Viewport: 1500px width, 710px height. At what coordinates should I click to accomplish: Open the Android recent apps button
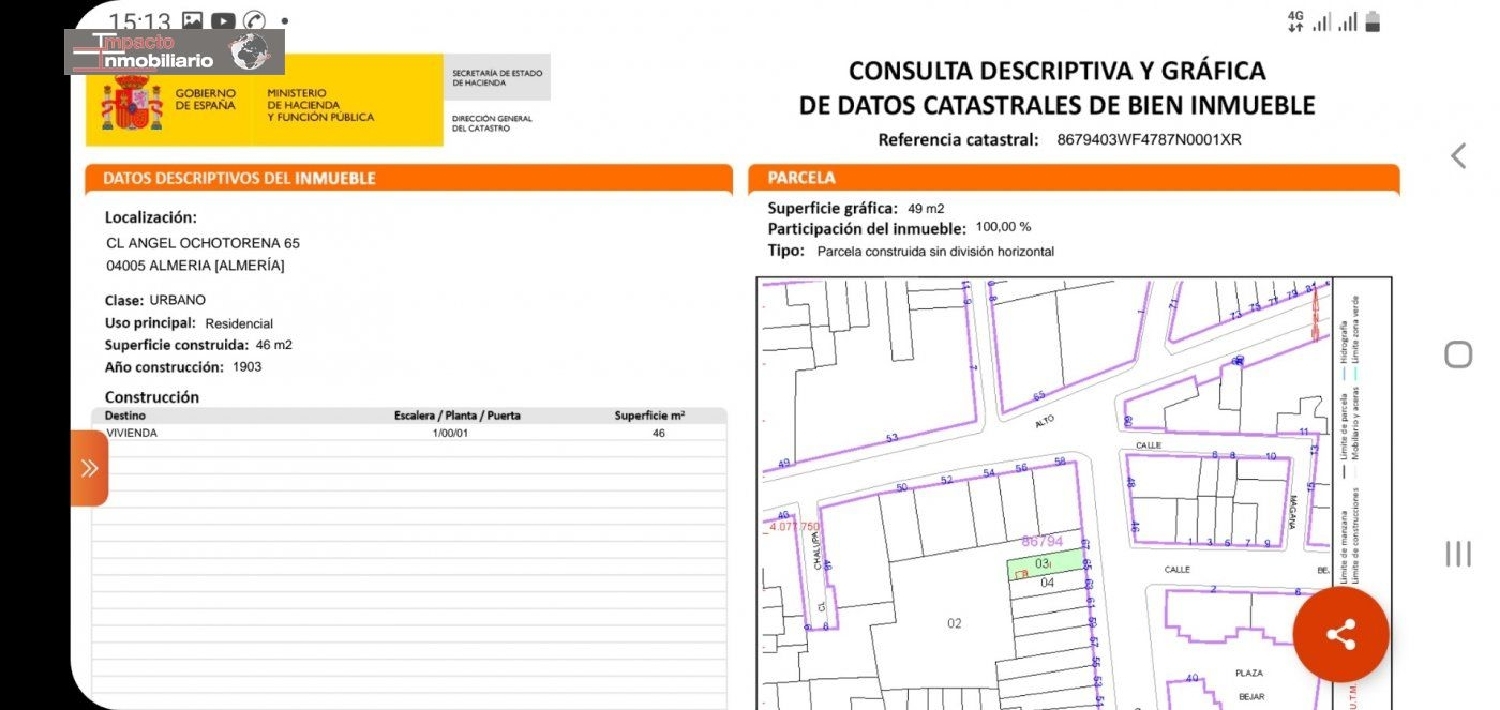tap(1458, 553)
